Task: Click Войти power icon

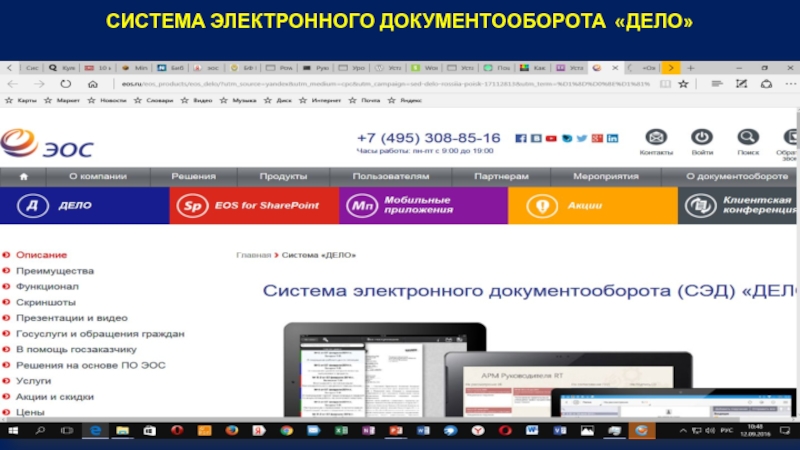Action: [x=702, y=137]
